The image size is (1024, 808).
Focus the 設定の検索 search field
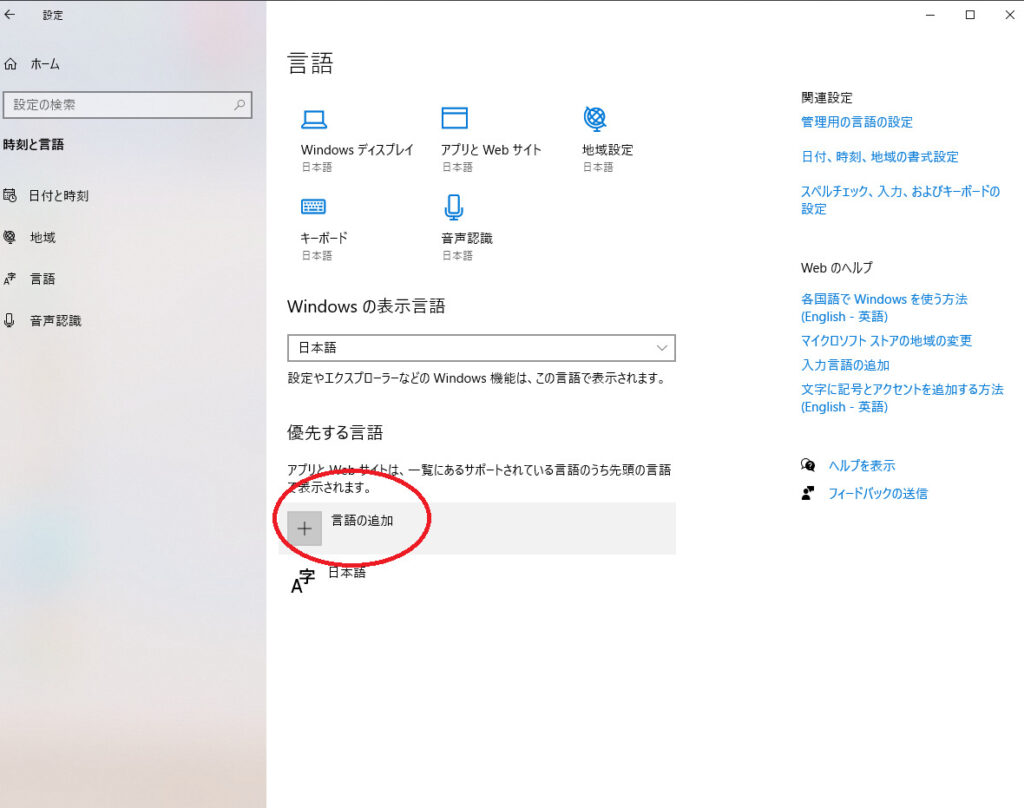click(x=127, y=105)
